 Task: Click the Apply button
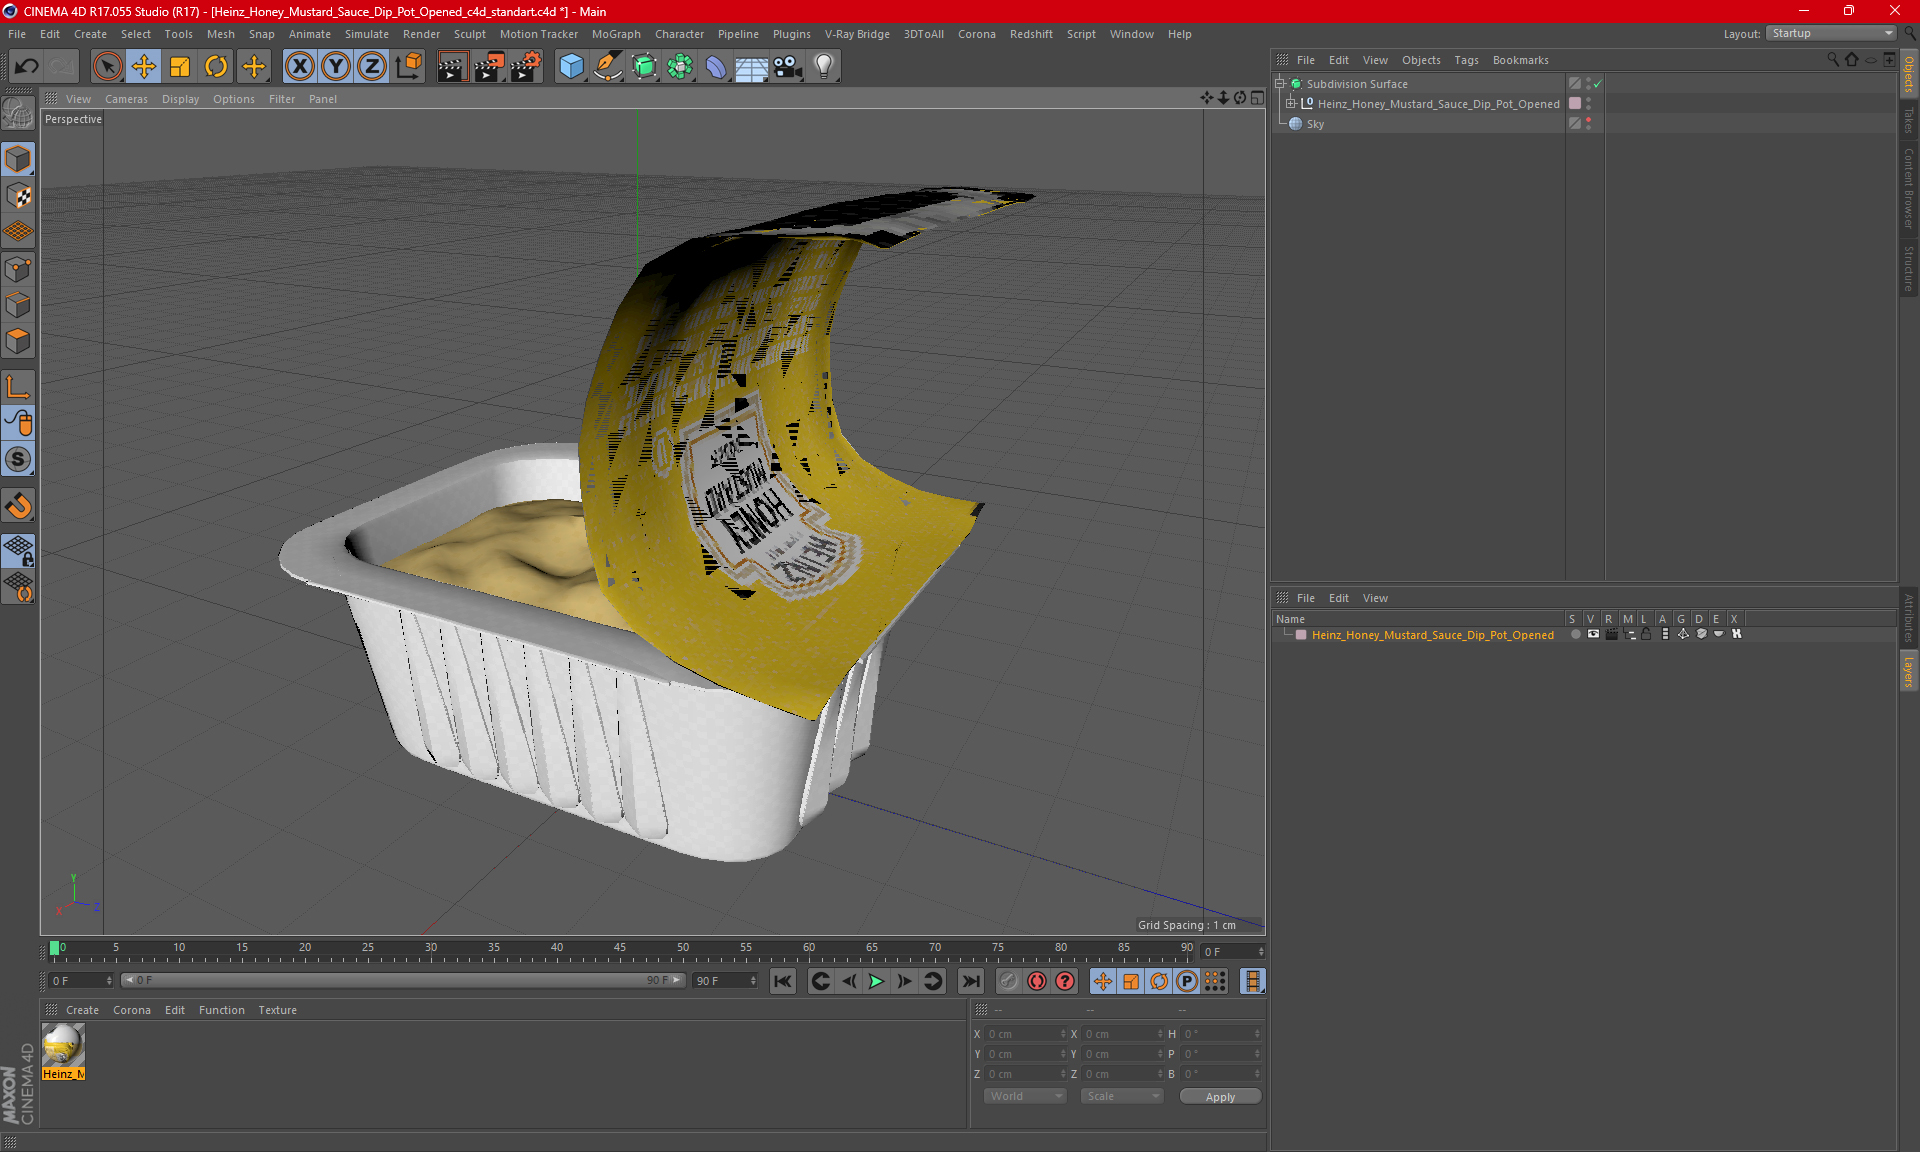pyautogui.click(x=1220, y=1097)
